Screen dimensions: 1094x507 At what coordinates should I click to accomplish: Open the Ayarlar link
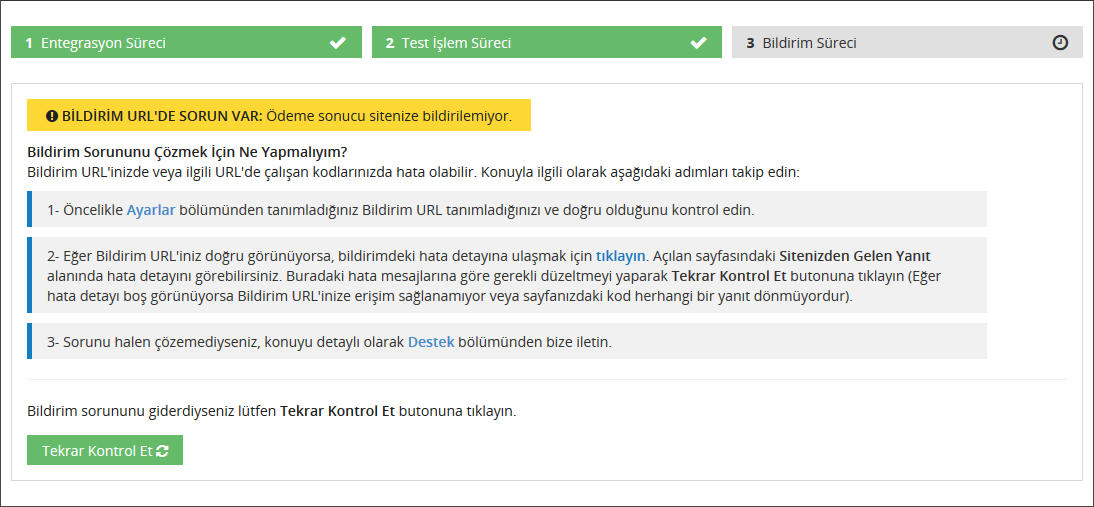point(151,210)
